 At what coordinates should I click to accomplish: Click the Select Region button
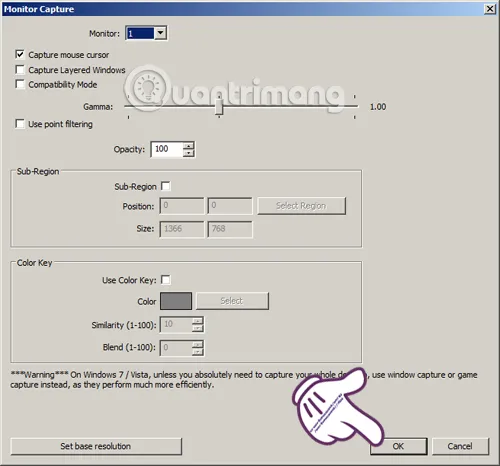tap(301, 206)
